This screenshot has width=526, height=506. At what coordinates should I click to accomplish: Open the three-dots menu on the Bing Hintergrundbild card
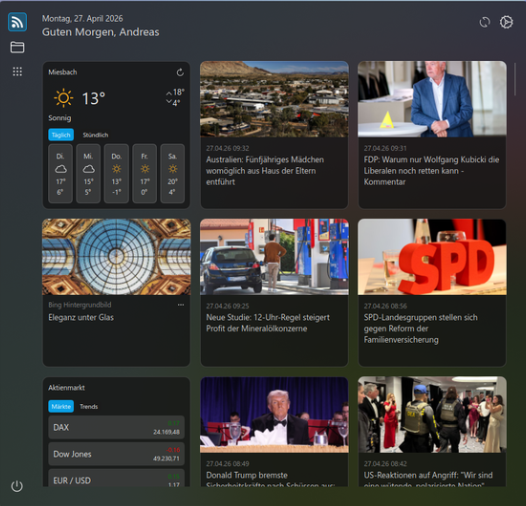click(x=181, y=305)
